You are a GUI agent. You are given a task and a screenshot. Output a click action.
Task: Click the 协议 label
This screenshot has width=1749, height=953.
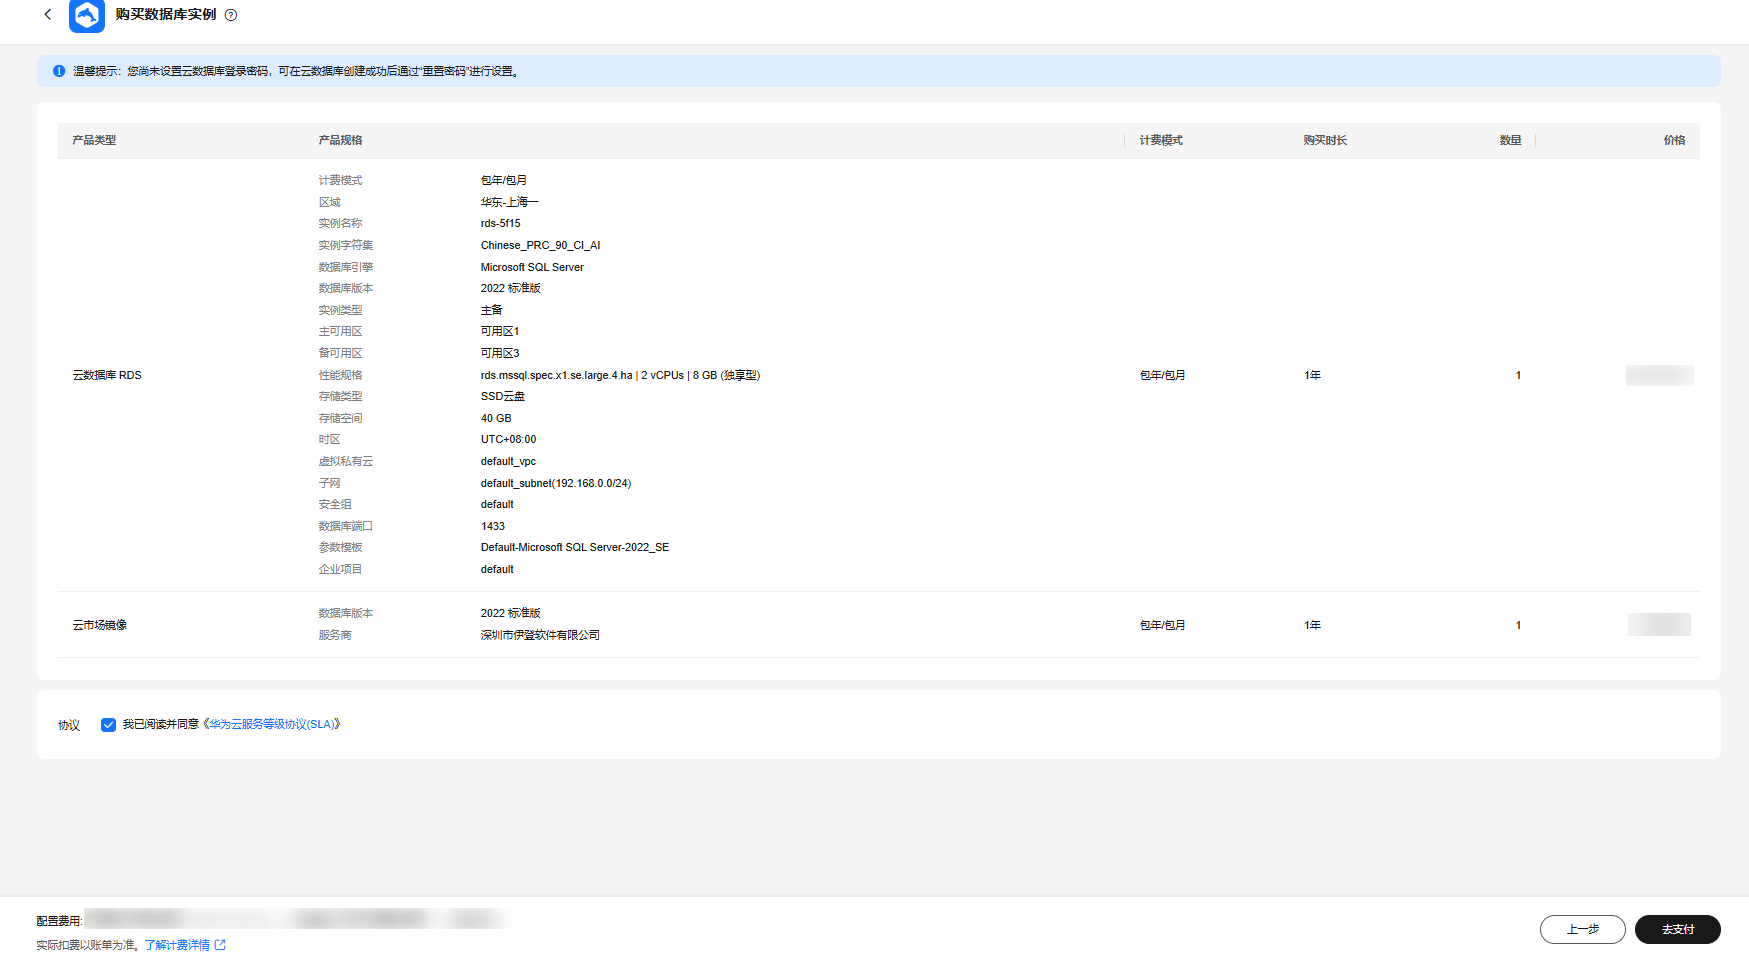[69, 725]
